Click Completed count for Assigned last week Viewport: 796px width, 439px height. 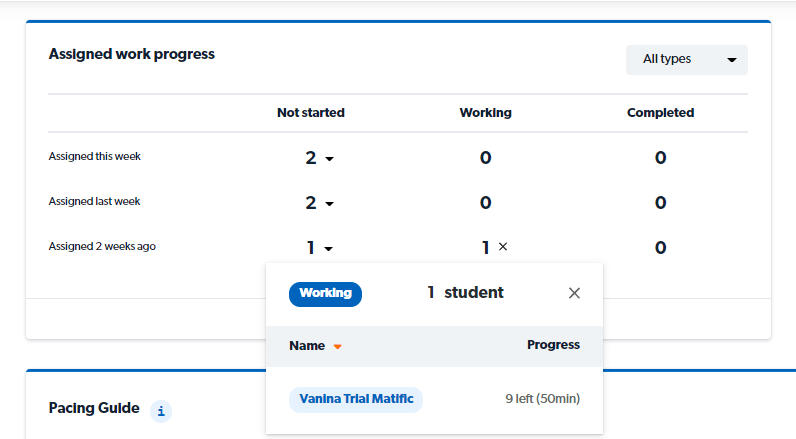click(x=660, y=203)
